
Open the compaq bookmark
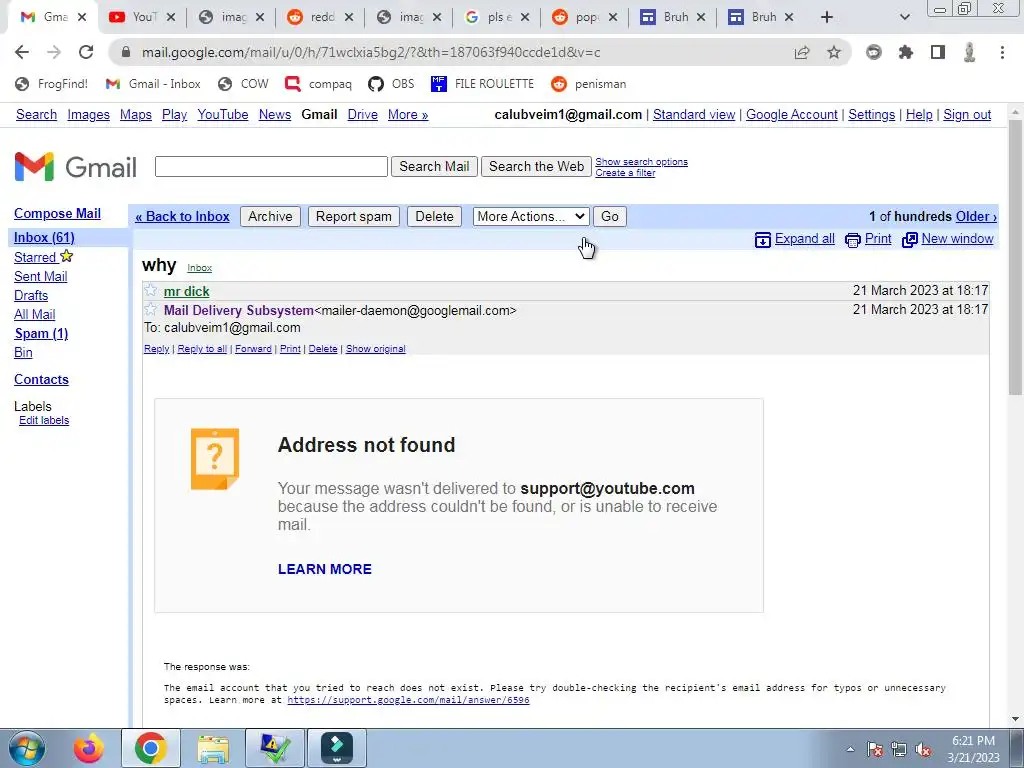click(319, 84)
